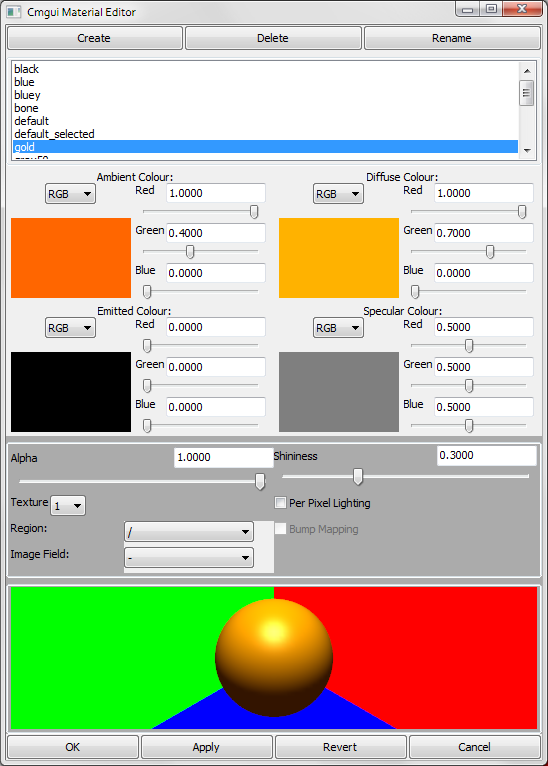Click the Diffuse Red slider handle
Viewport: 548px width, 766px height.
(522, 212)
